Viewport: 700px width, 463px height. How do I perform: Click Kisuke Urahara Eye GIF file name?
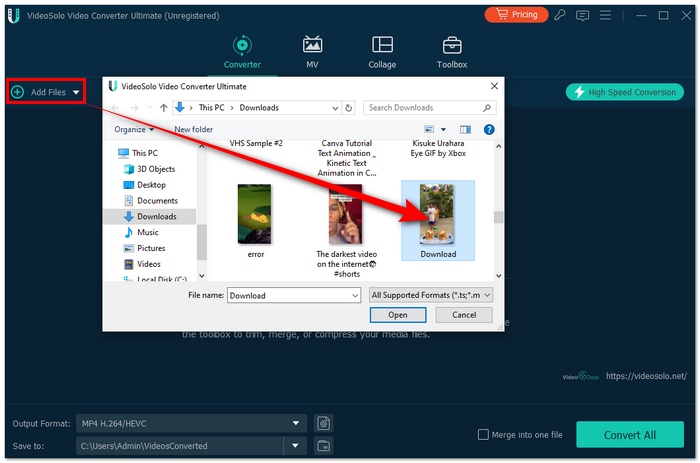click(438, 148)
